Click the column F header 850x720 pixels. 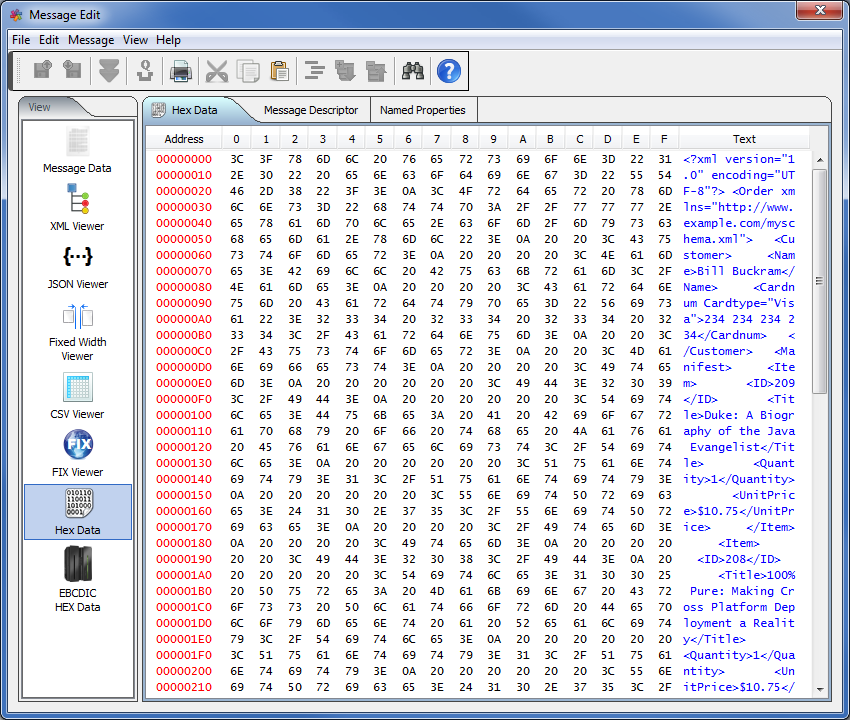(664, 139)
